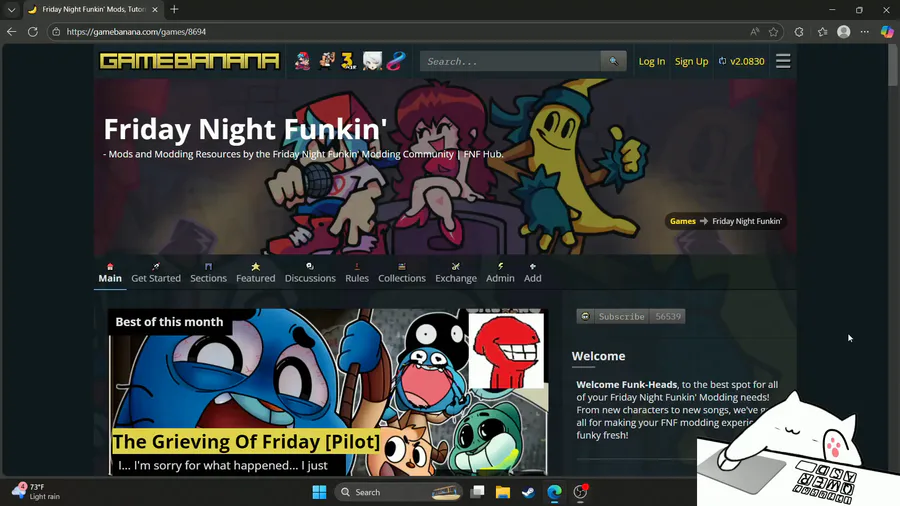This screenshot has height=506, width=900.
Task: Open Friday Night Funkin' game shortcut icon
Action: tap(302, 61)
